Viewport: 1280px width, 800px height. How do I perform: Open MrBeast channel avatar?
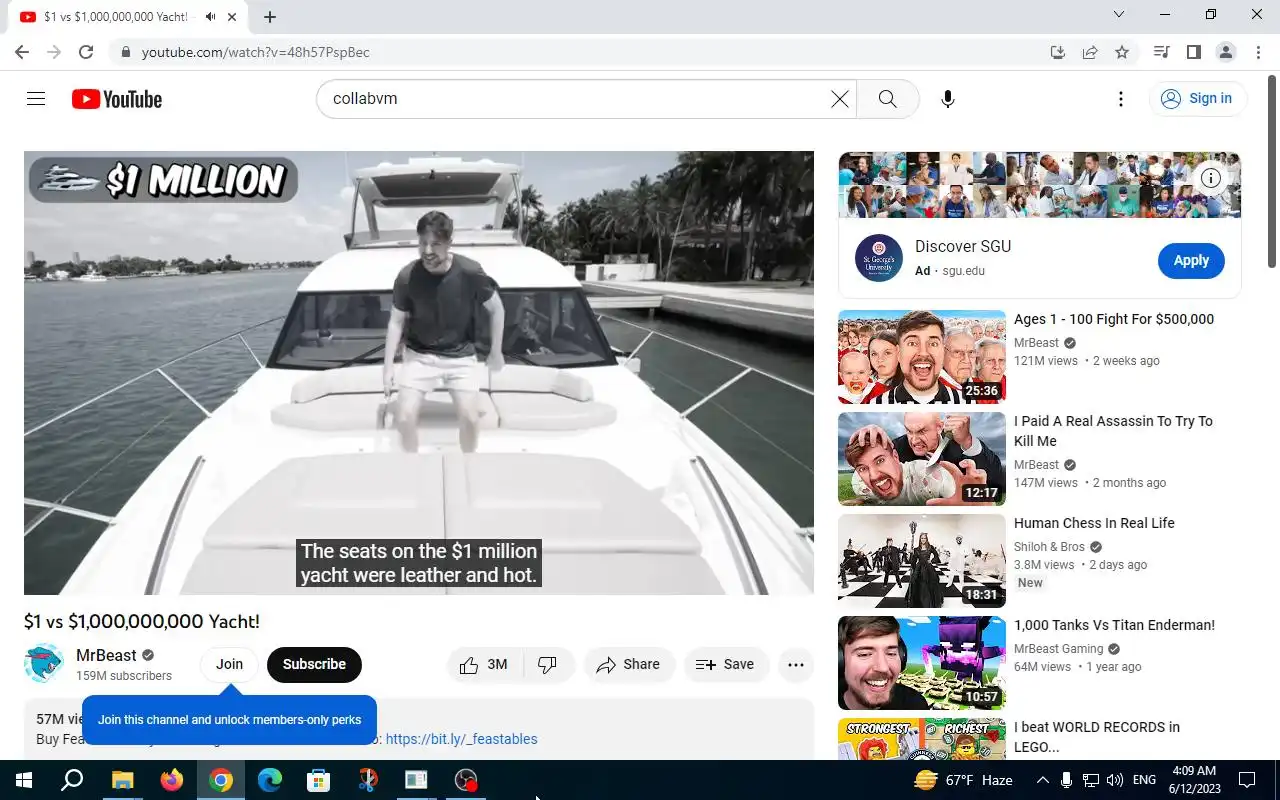[x=44, y=664]
